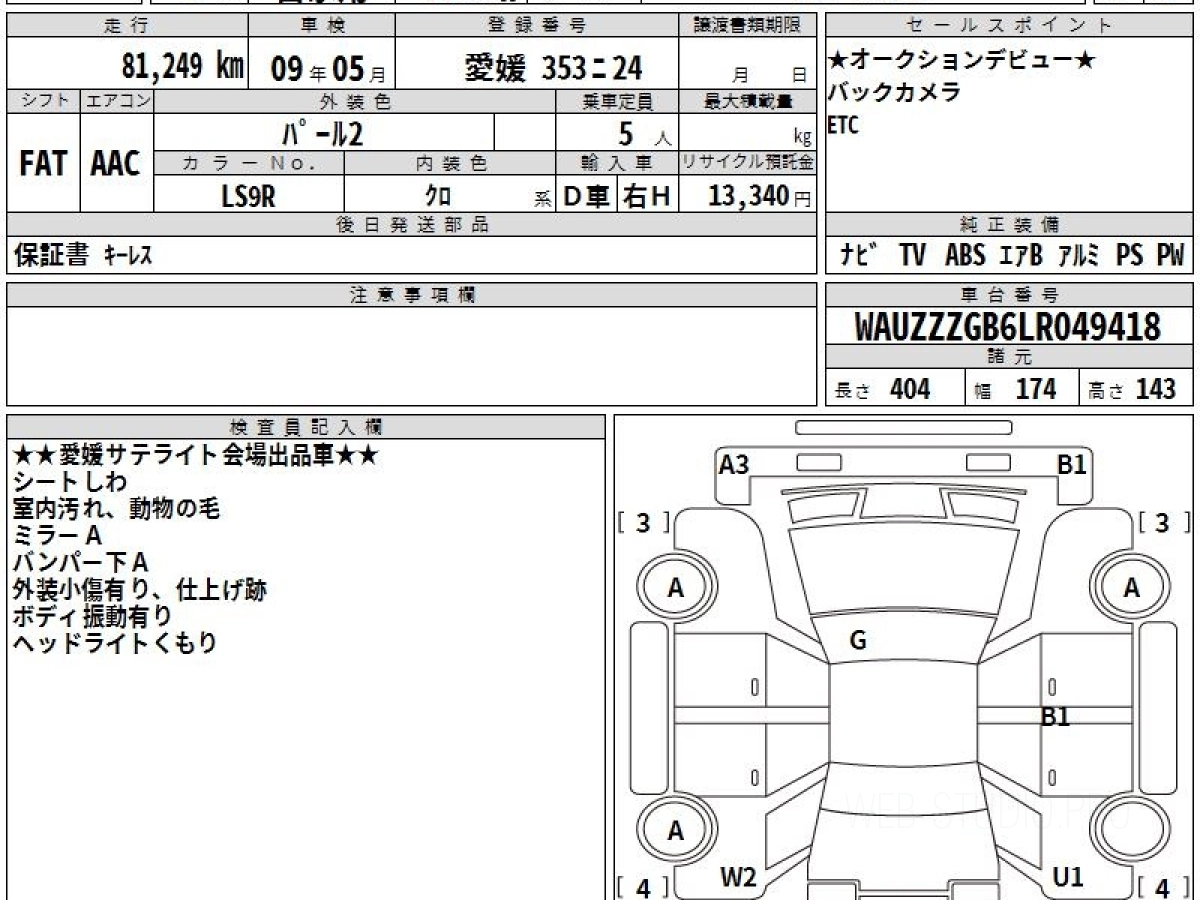The width and height of the screenshot is (1200, 900).
Task: Click the ヘッドライトくもり inspector note
Action: [x=115, y=643]
